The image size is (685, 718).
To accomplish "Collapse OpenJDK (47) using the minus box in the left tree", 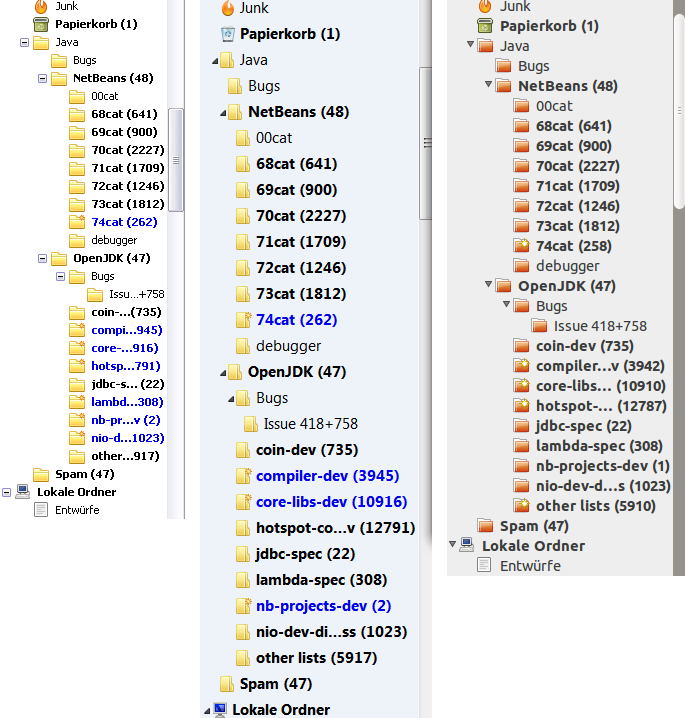I will coord(43,259).
